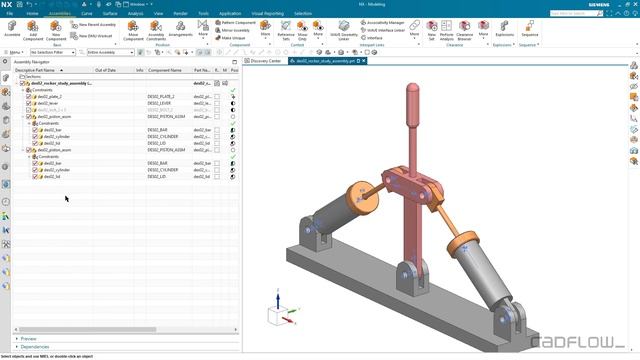Toggle des02_cylinder checkbox in first piston assembly
640x360 pixels.
click(35, 136)
